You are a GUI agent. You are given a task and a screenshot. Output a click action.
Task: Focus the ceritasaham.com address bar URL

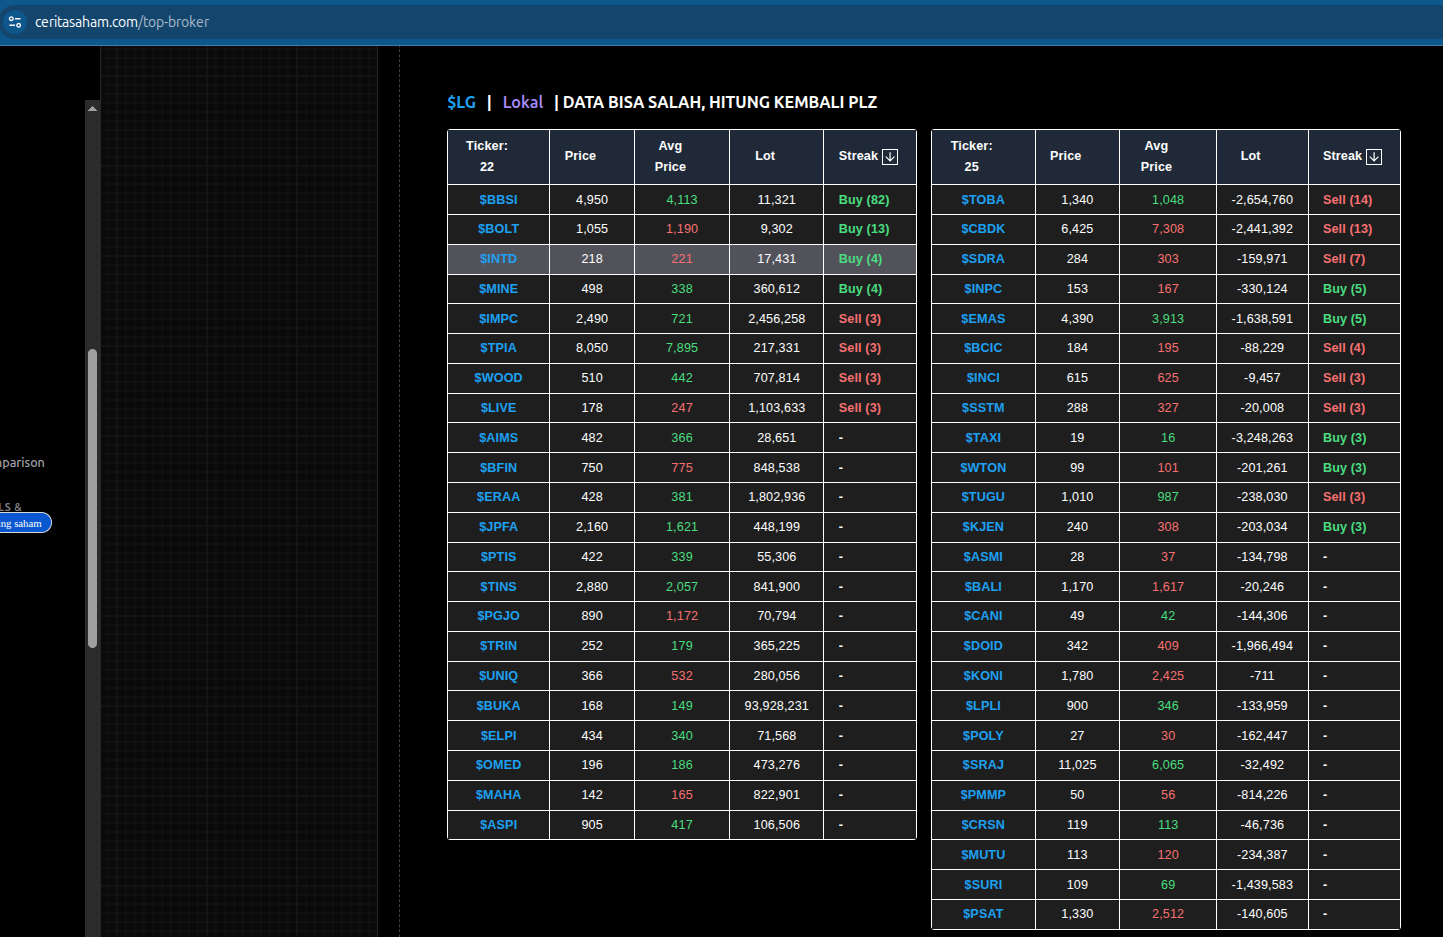(x=122, y=22)
